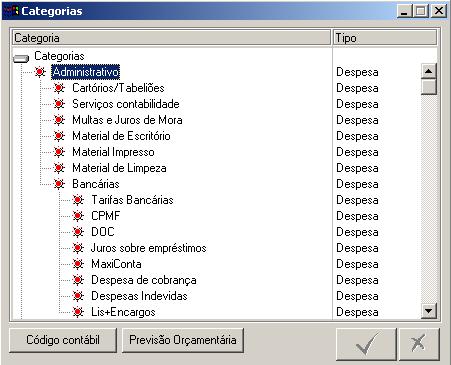
Task: Click the red icon beside Material de Escritório
Action: click(x=59, y=136)
